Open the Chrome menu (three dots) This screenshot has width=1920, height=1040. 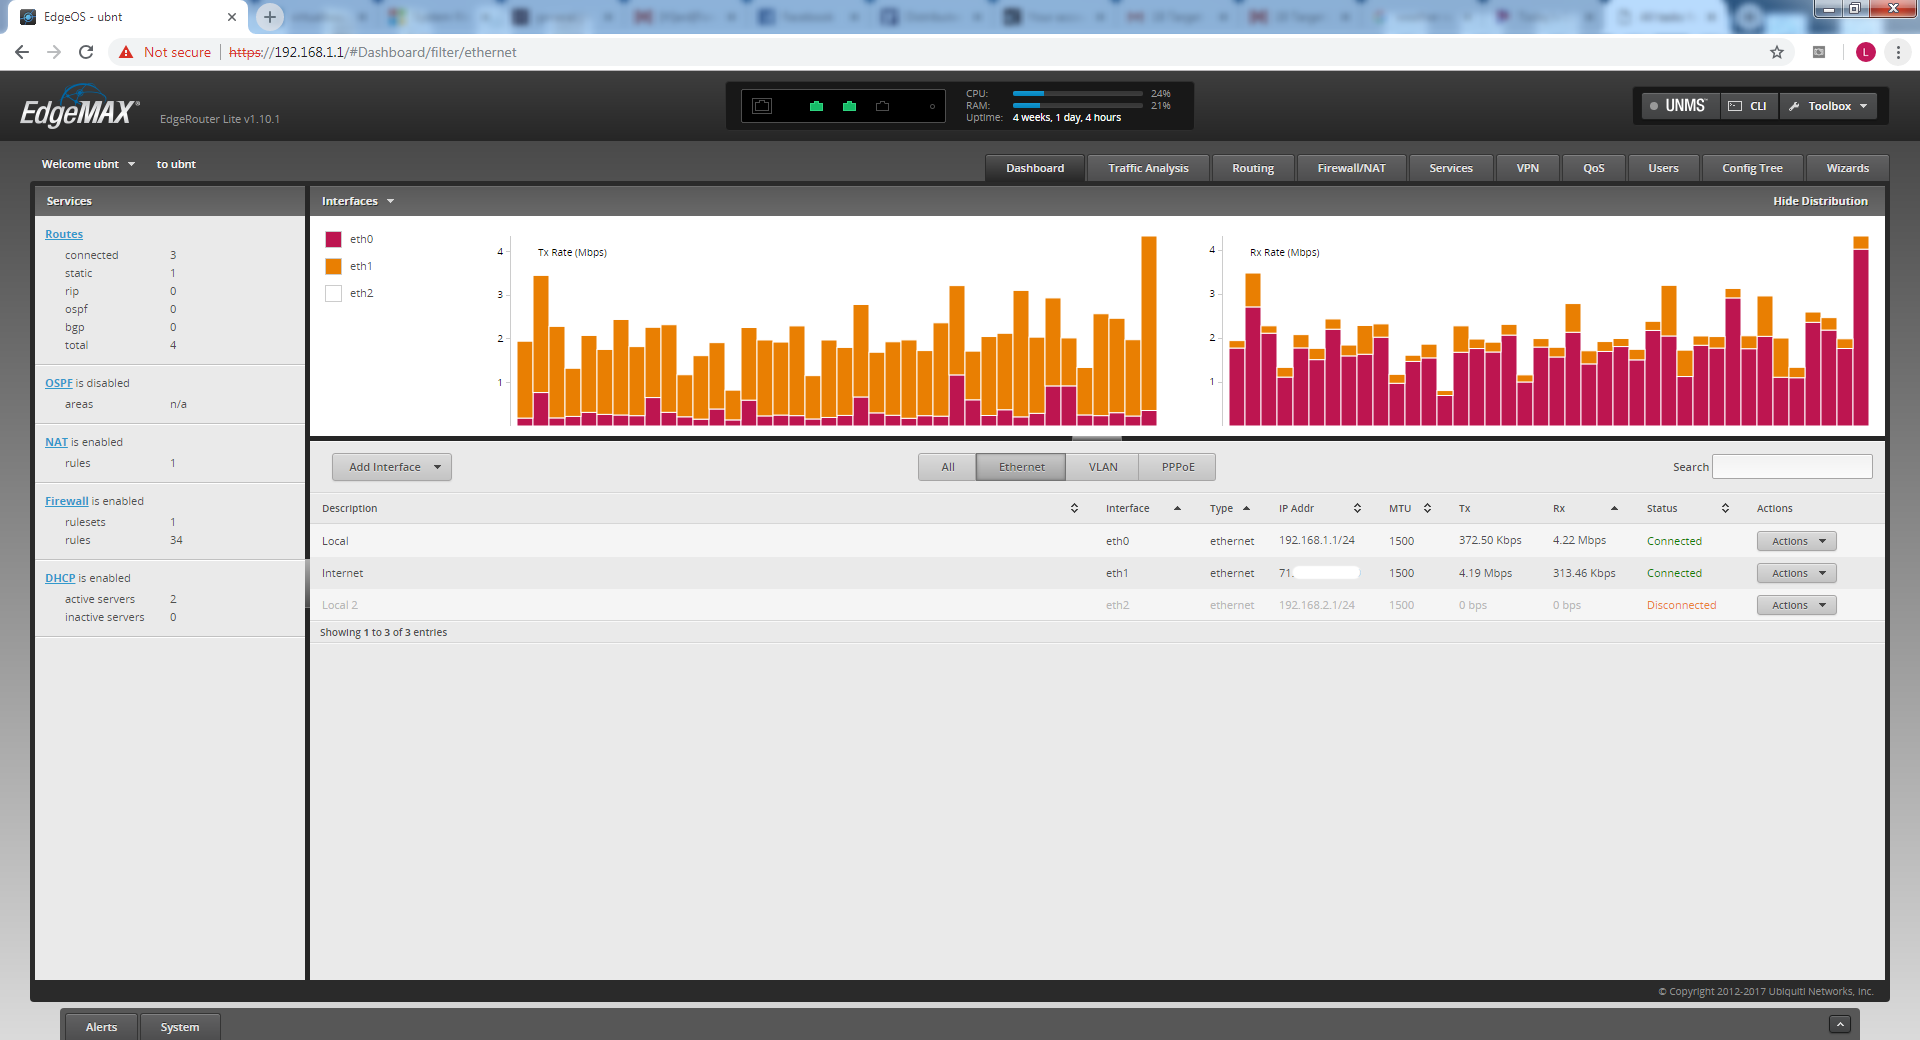point(1898,52)
